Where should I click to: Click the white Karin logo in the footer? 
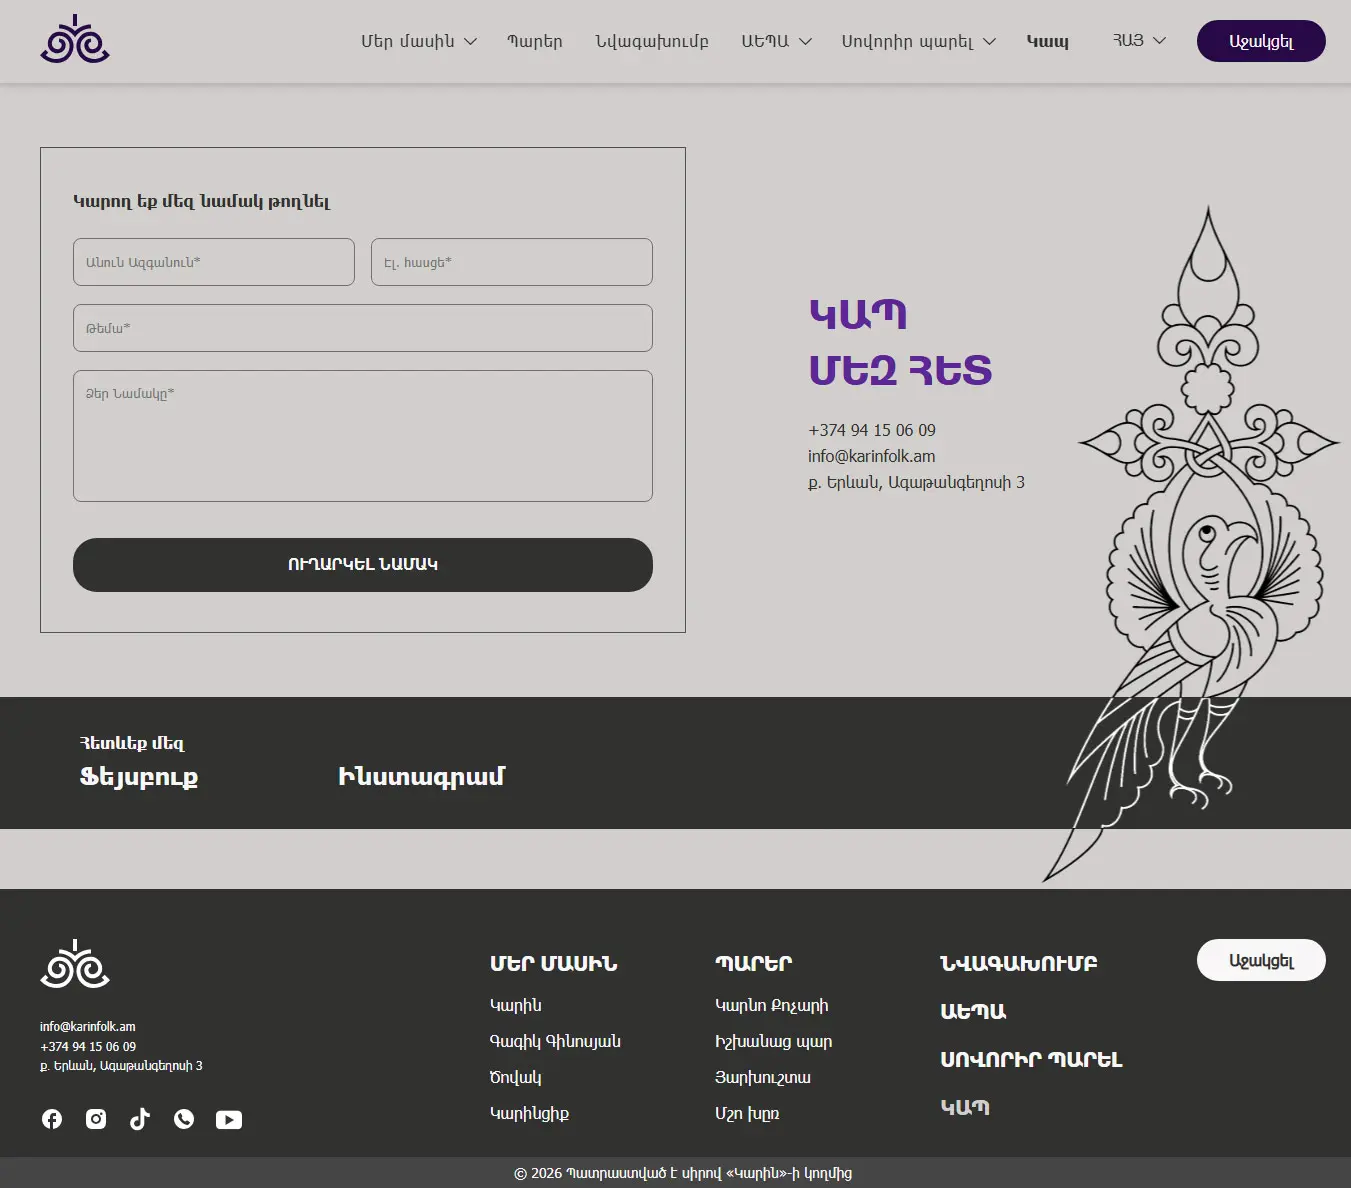(x=75, y=964)
